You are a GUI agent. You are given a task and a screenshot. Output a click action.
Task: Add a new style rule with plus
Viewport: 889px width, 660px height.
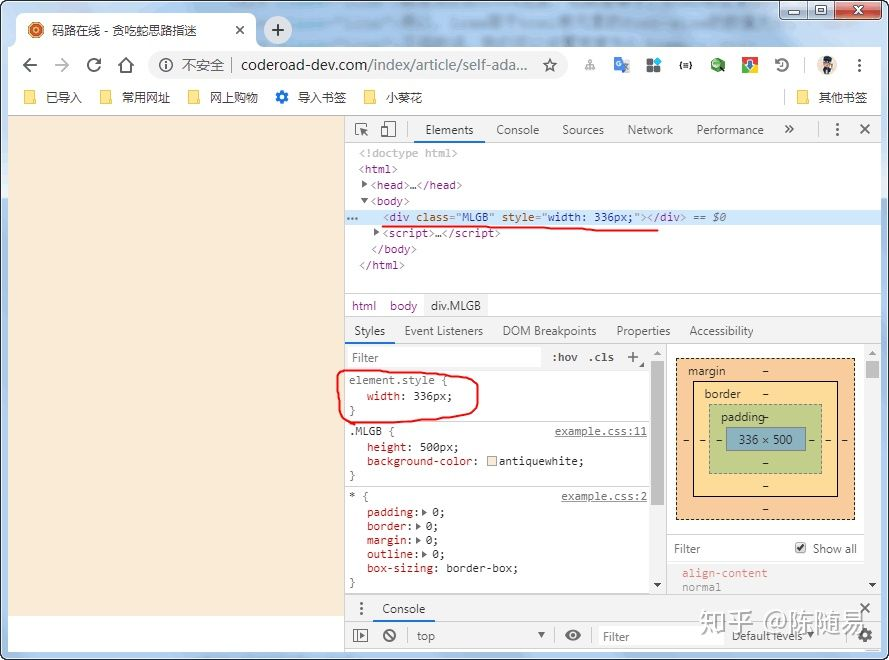pos(632,357)
